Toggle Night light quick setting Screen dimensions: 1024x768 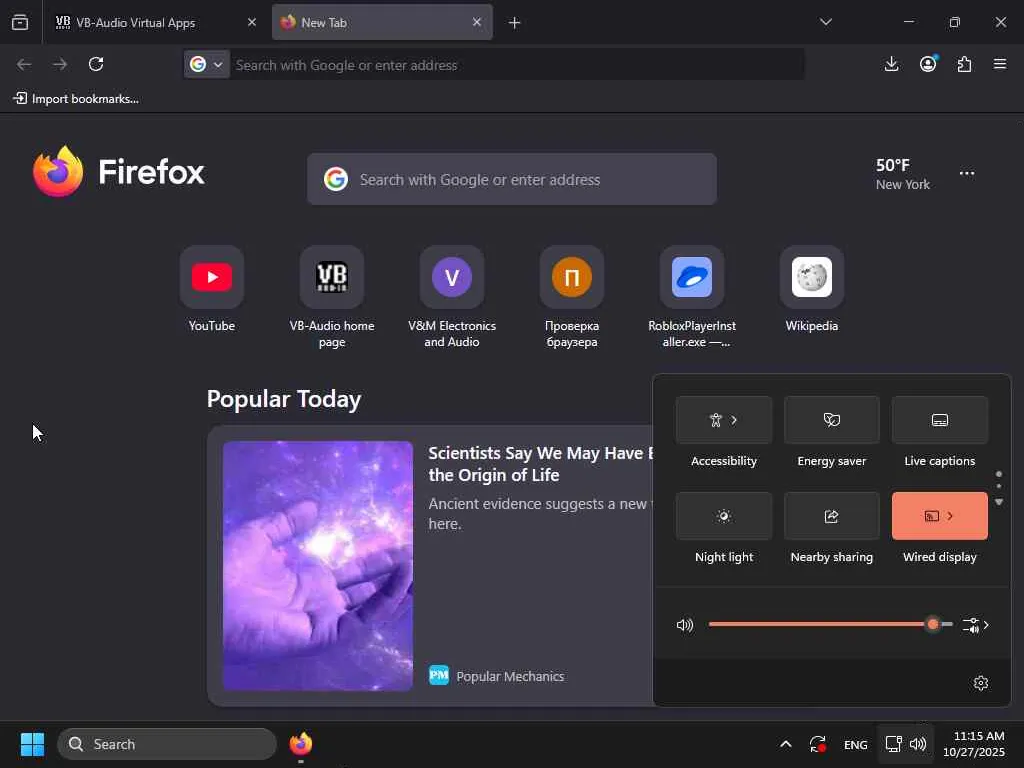coord(724,516)
